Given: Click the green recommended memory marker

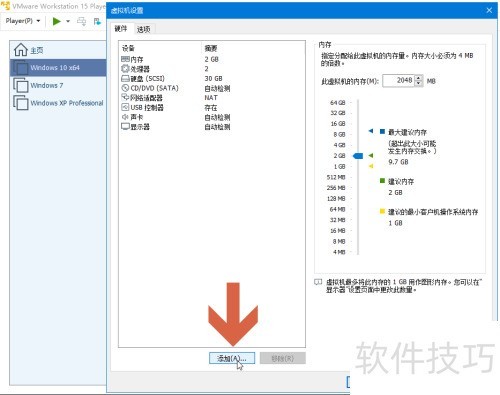Looking at the screenshot, I should click(x=371, y=155).
